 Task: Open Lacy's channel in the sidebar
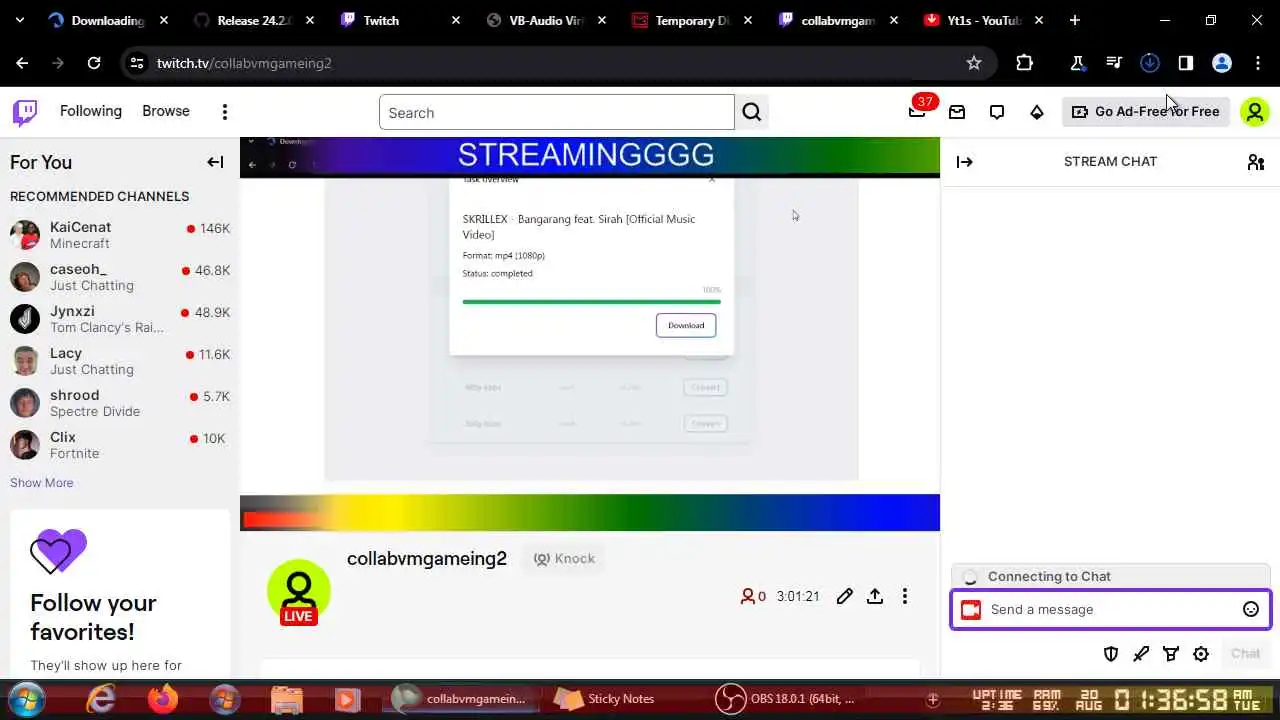(120, 361)
